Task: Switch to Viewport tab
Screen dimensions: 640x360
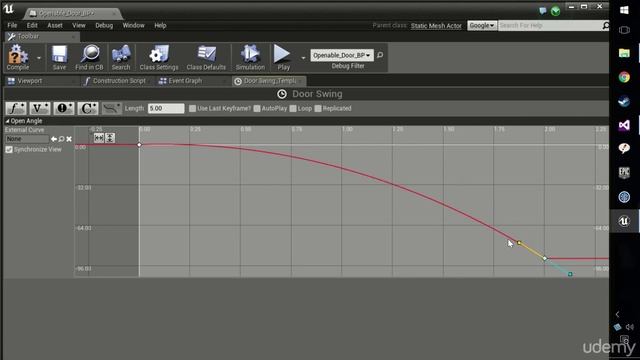Action: click(x=41, y=81)
